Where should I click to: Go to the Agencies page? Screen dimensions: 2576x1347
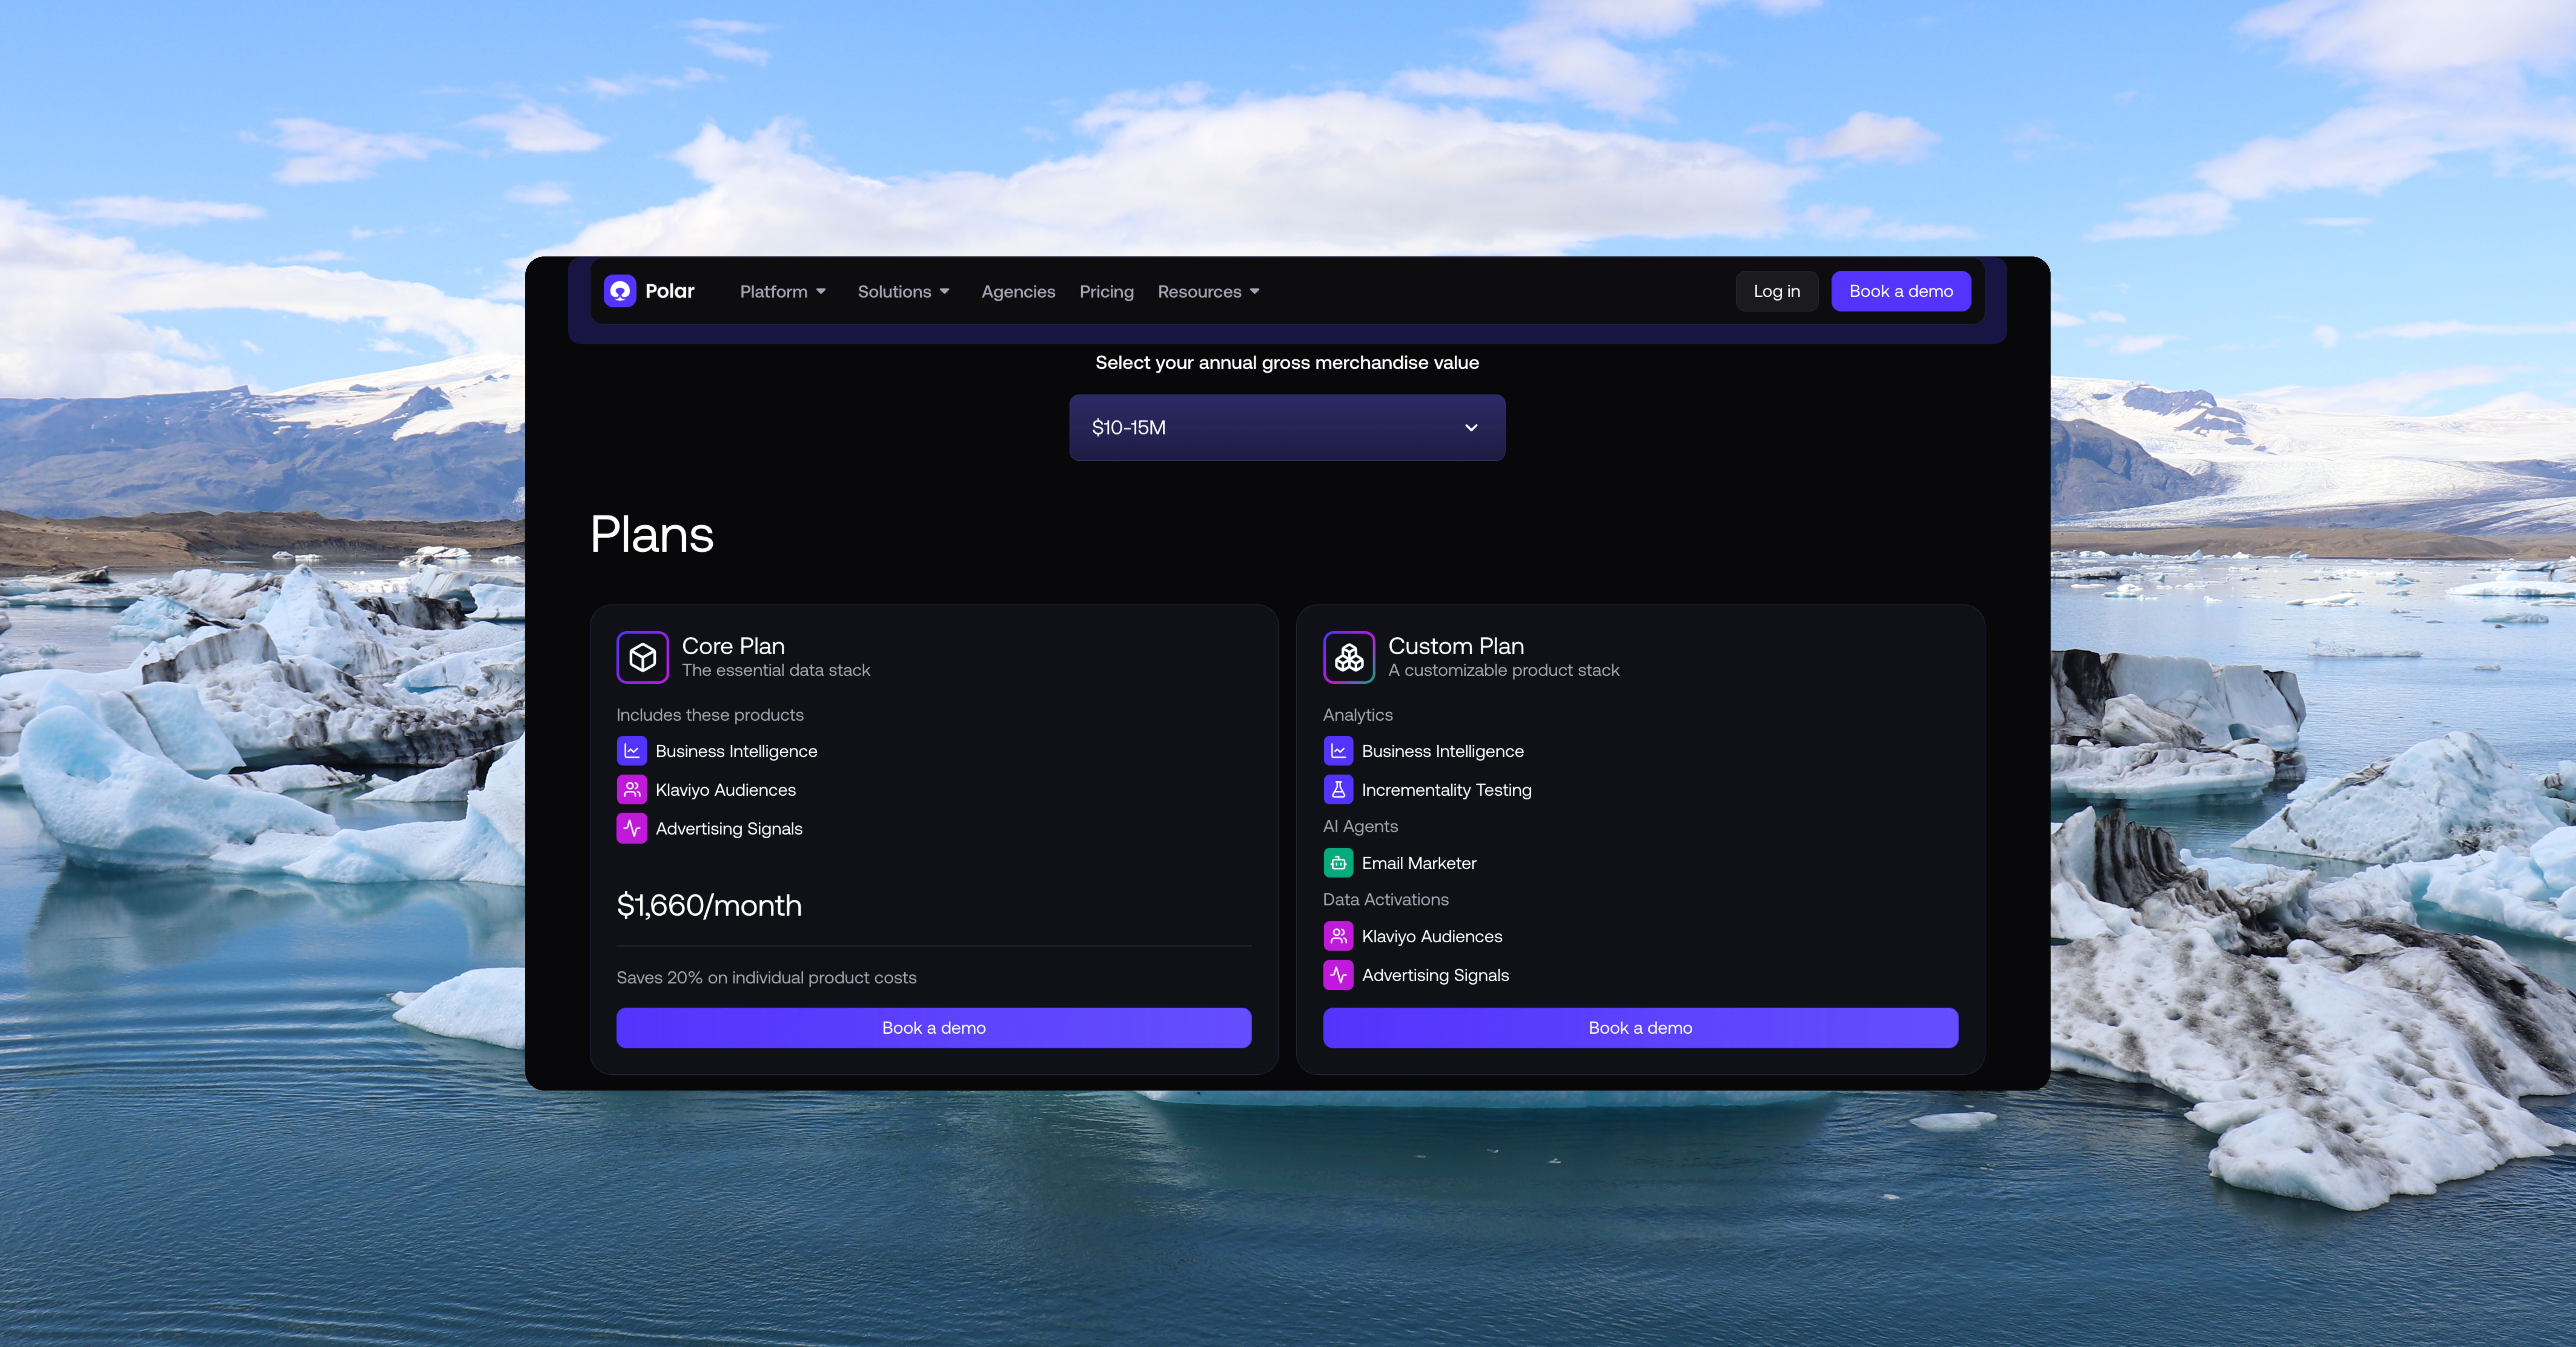point(1018,292)
